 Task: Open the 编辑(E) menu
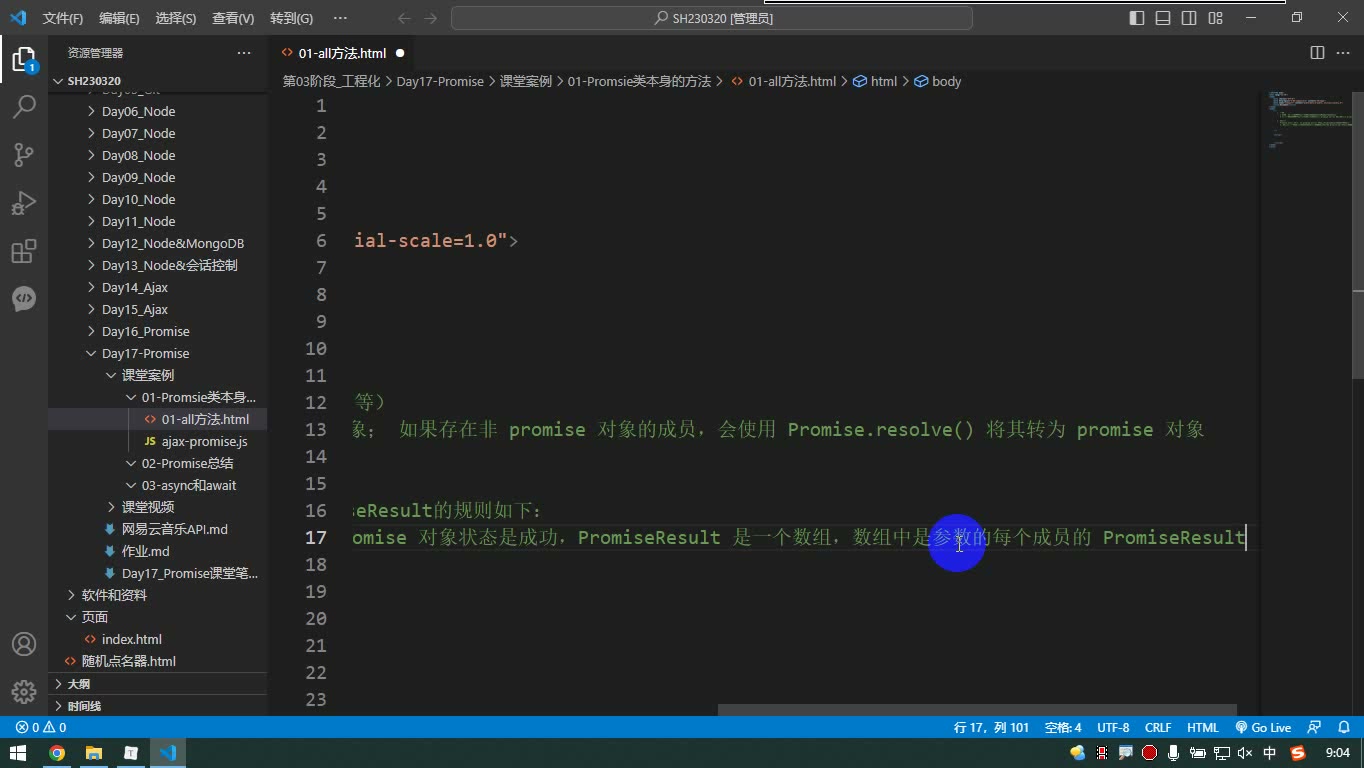click(x=119, y=18)
